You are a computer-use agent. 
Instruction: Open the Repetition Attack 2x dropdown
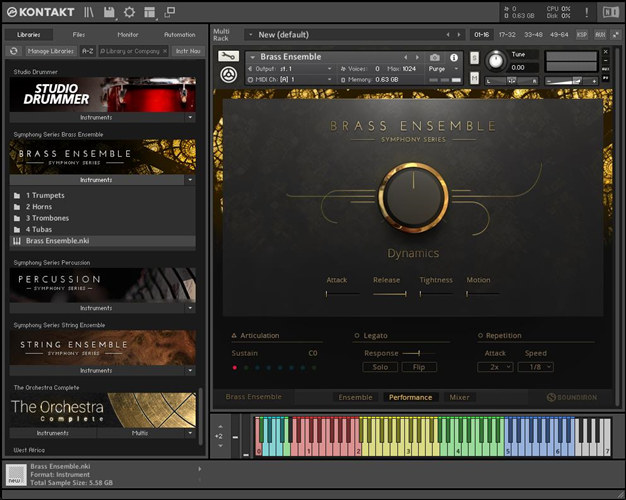(495, 367)
